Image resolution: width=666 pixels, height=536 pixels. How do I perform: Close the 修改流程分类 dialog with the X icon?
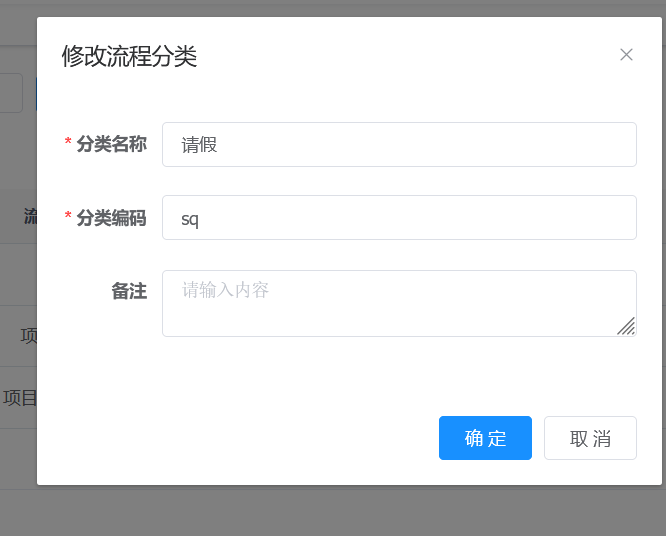[x=626, y=55]
